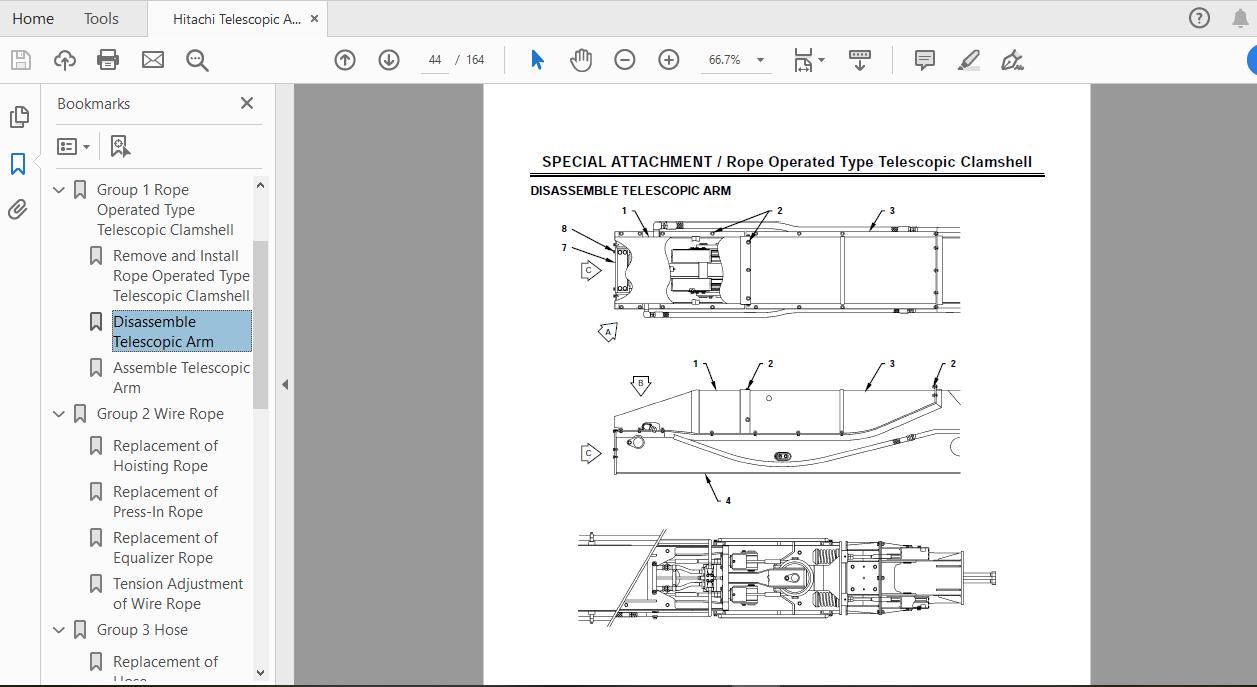Open Tension Adjustment of Wire Rope bookmark
1257x687 pixels.
tap(178, 594)
